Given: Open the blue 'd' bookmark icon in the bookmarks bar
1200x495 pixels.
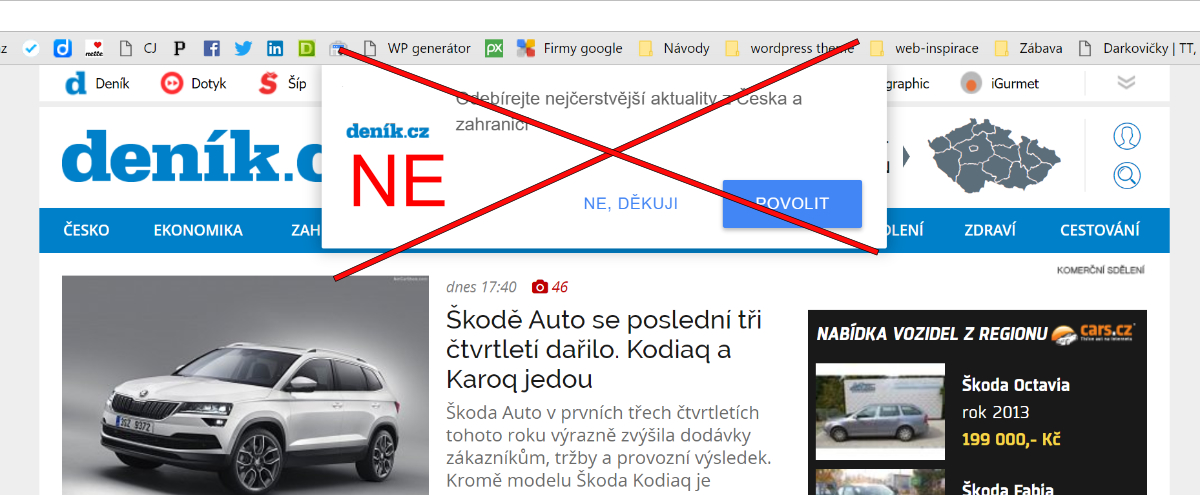Looking at the screenshot, I should pyautogui.click(x=62, y=48).
